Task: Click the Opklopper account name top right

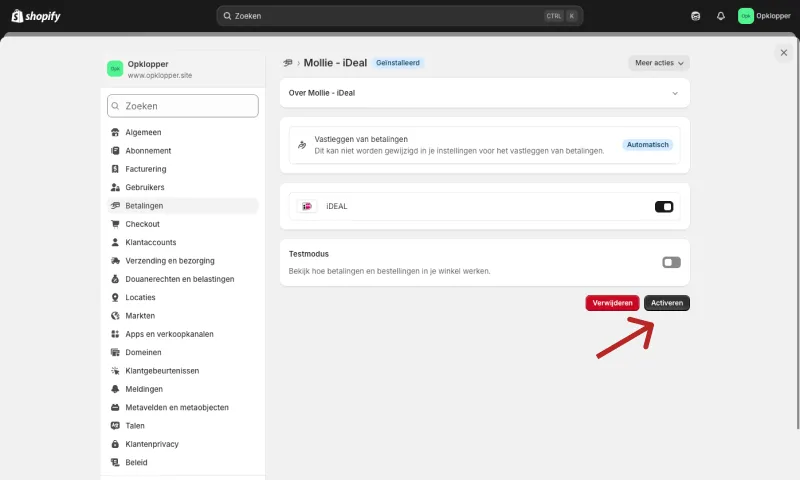Action: click(x=773, y=16)
